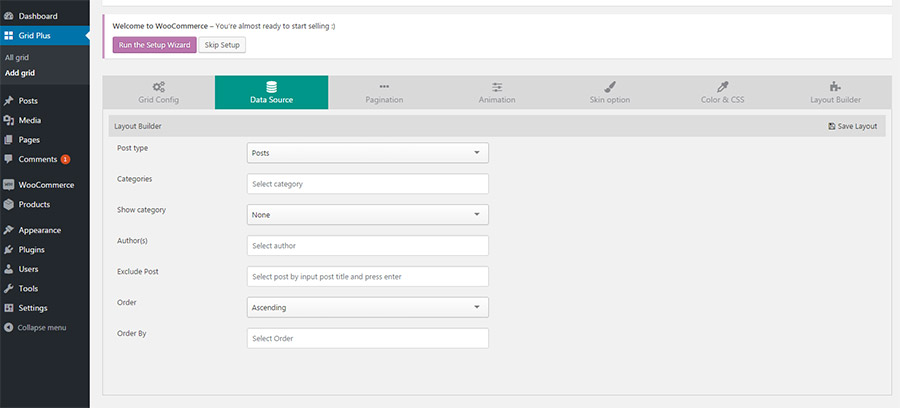Click the Save Layout disk icon
This screenshot has height=408, width=900.
tap(832, 127)
